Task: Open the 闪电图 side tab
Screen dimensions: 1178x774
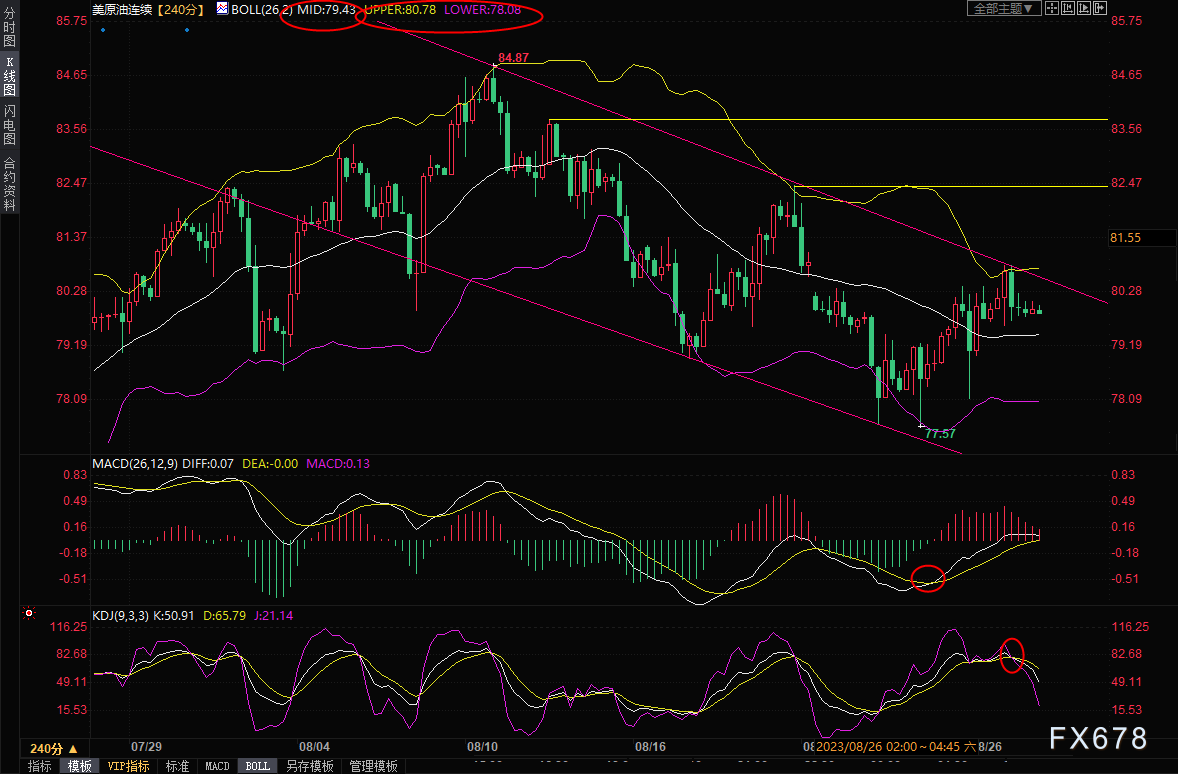Action: tap(10, 125)
